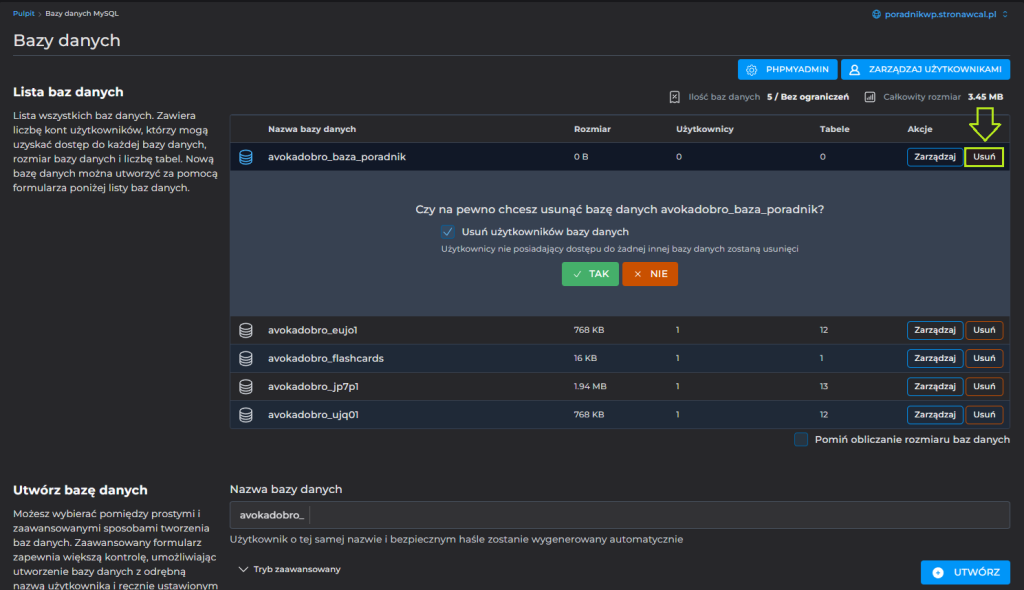Confirm deletion with TAK button
1024x590 pixels.
point(590,274)
